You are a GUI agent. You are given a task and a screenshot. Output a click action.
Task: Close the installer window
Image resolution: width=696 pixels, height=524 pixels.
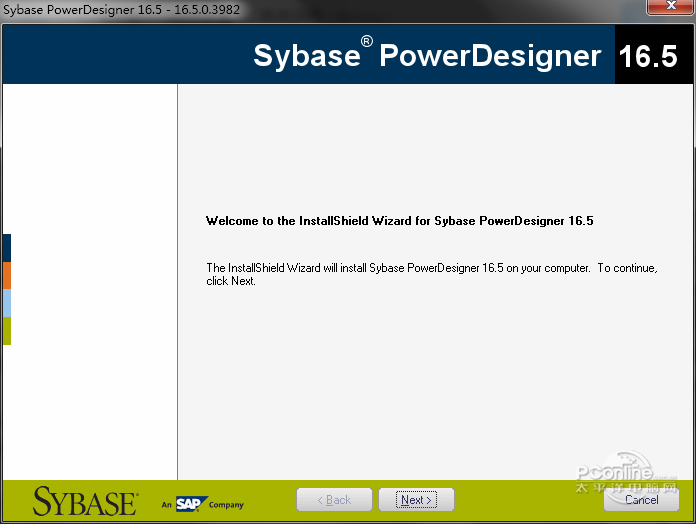coord(670,7)
